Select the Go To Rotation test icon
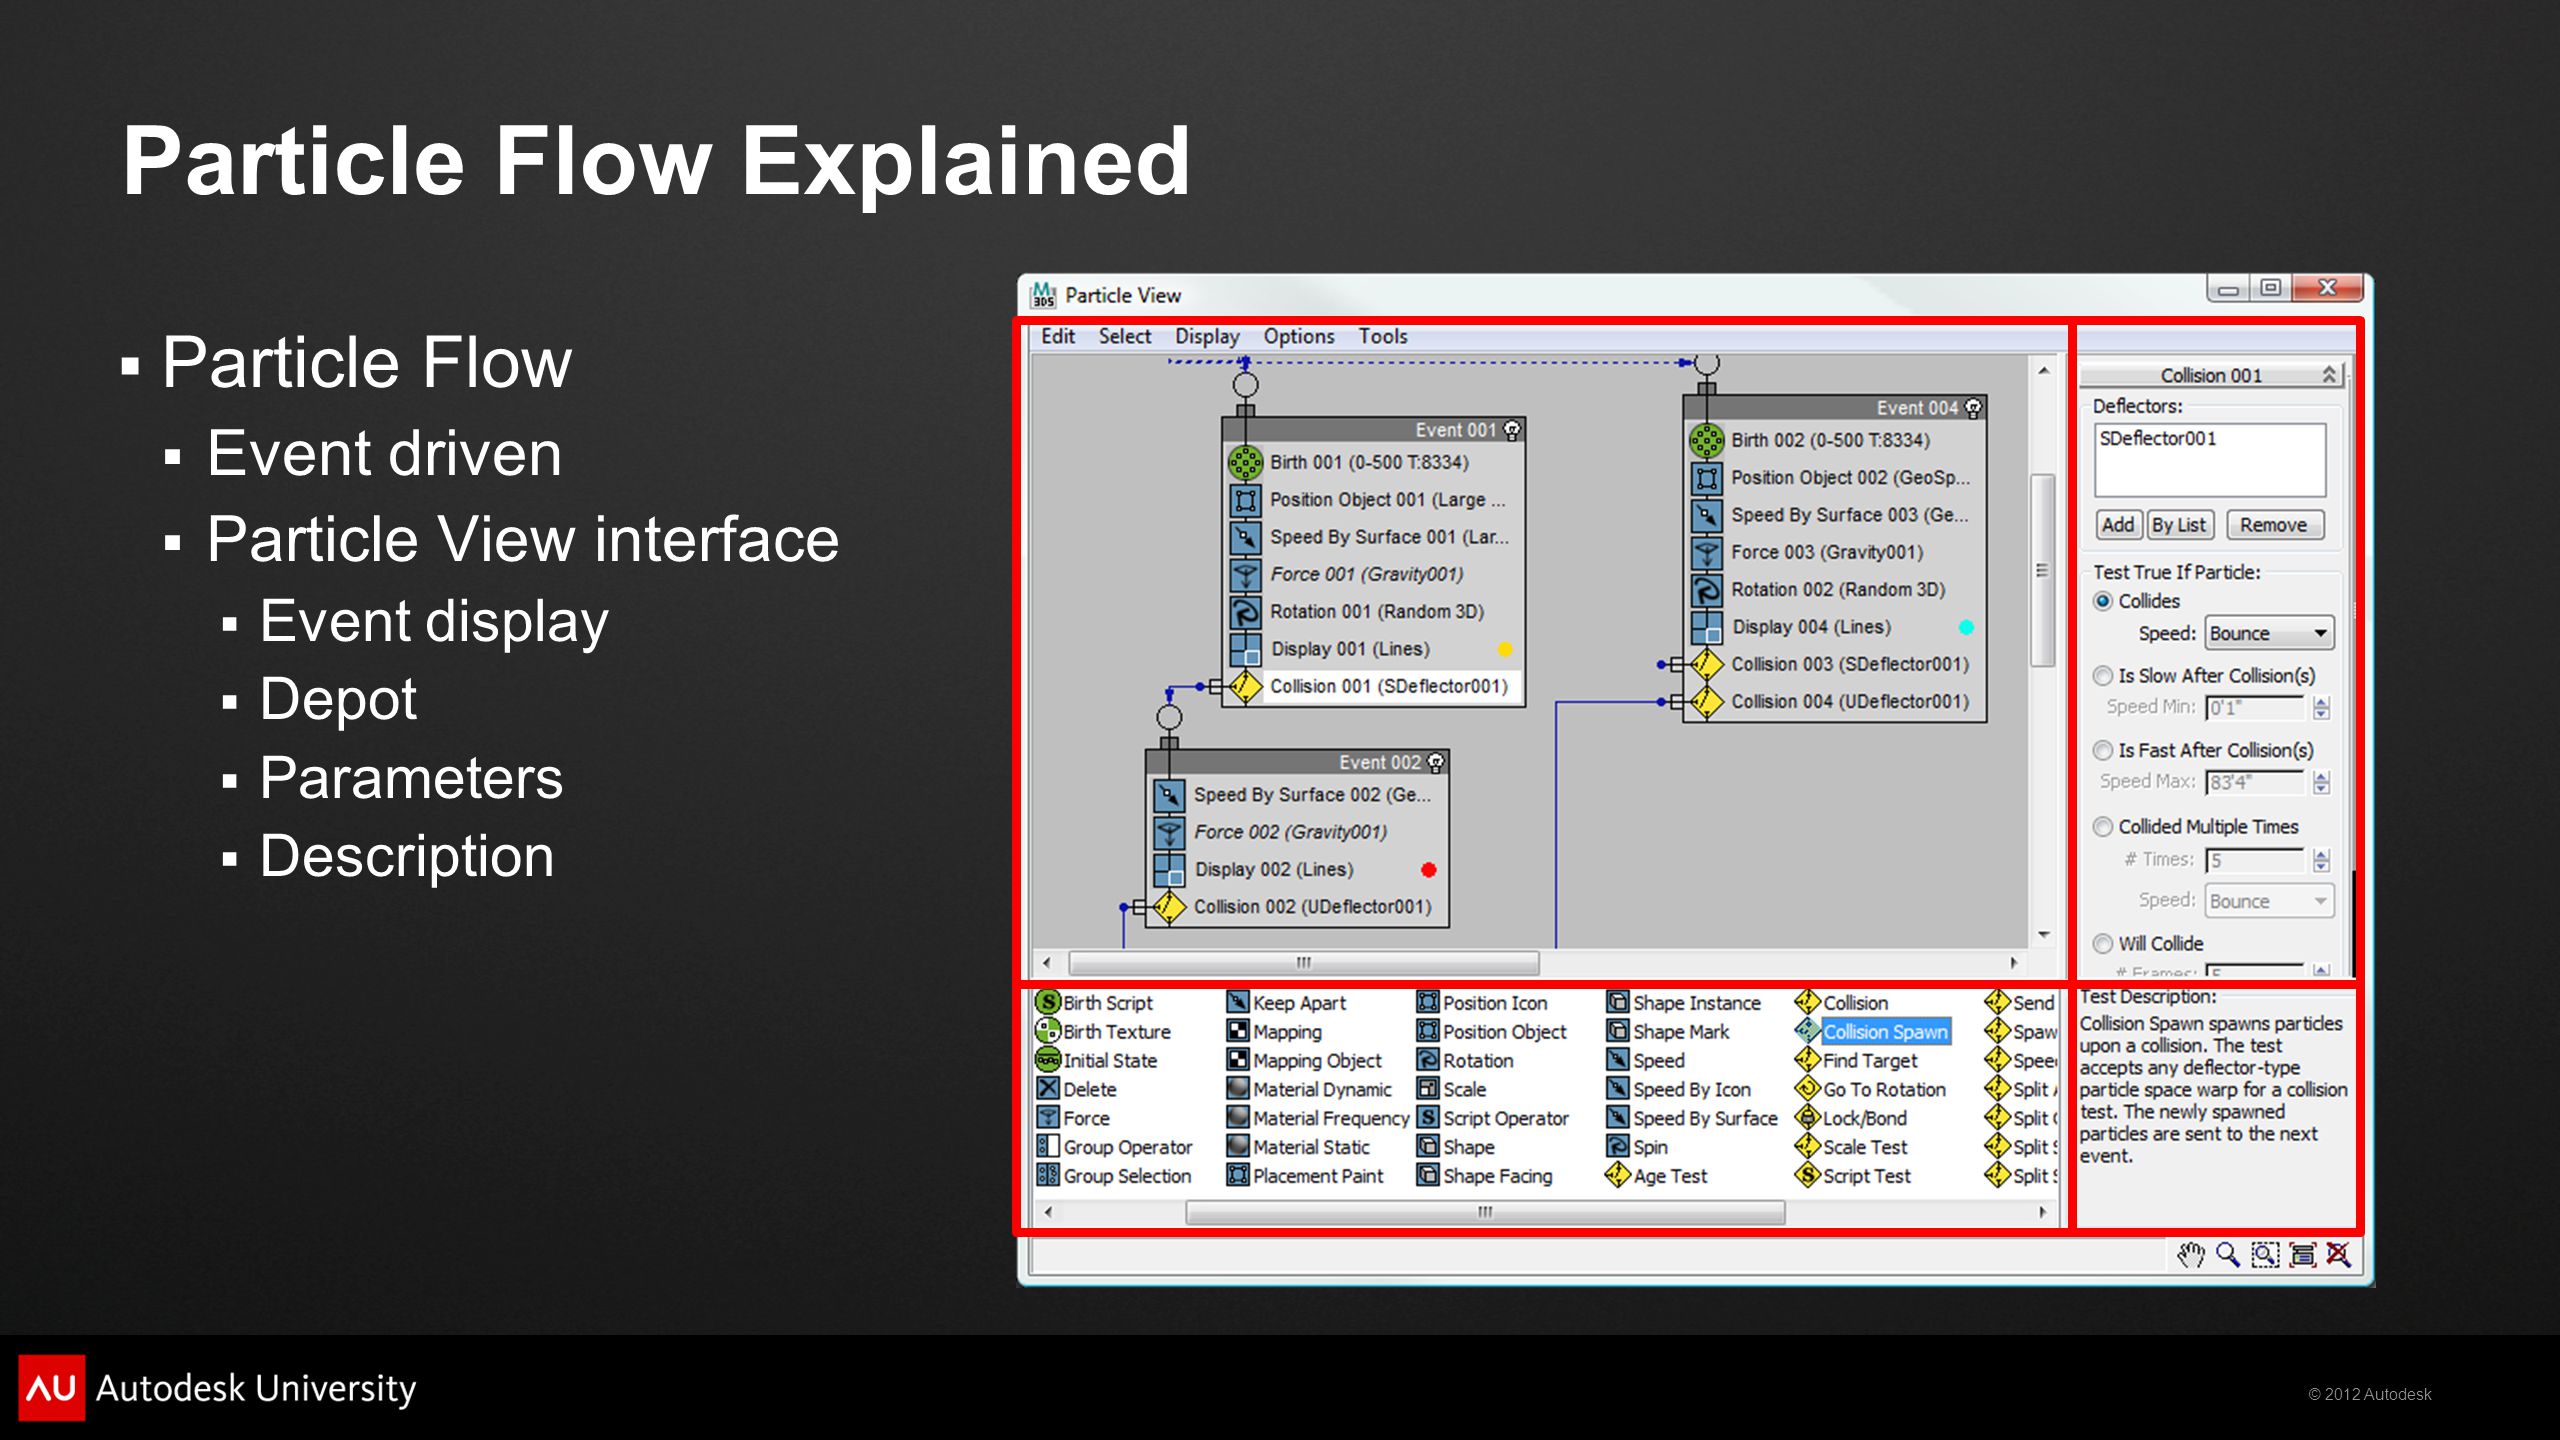Image resolution: width=2560 pixels, height=1440 pixels. [1808, 1088]
